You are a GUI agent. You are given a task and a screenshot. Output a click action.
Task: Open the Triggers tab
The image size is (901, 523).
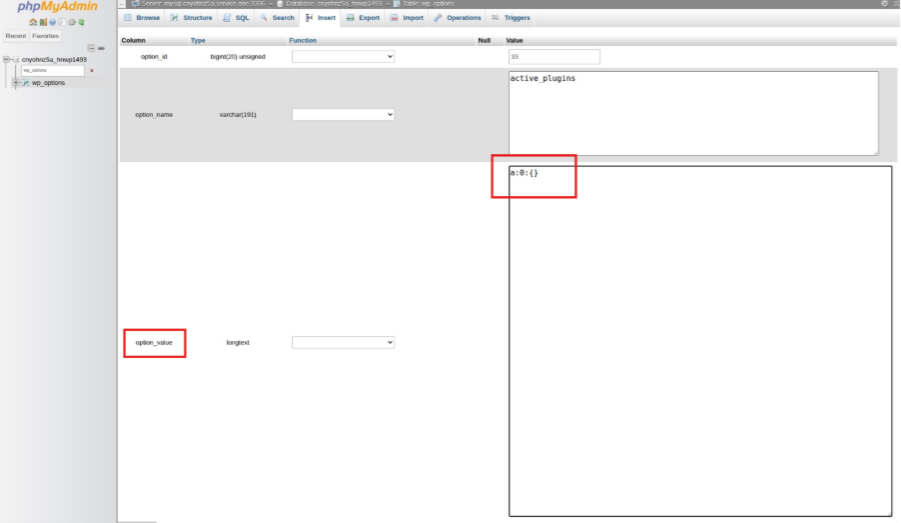coord(511,18)
